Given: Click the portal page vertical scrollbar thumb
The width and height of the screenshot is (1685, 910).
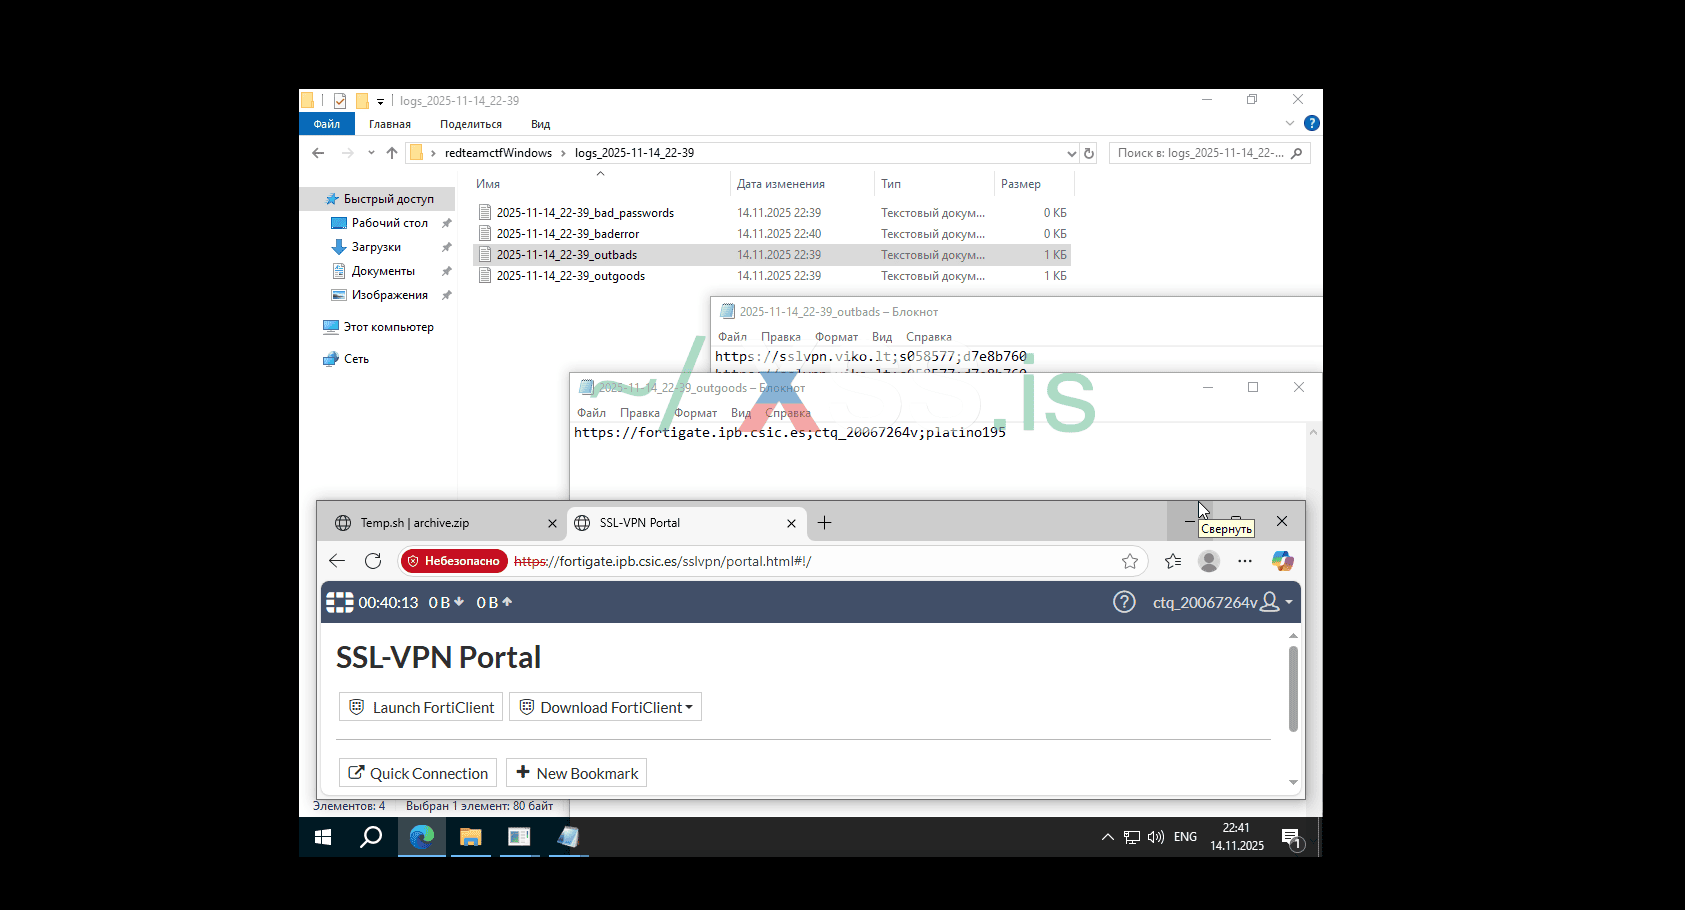Looking at the screenshot, I should 1293,689.
